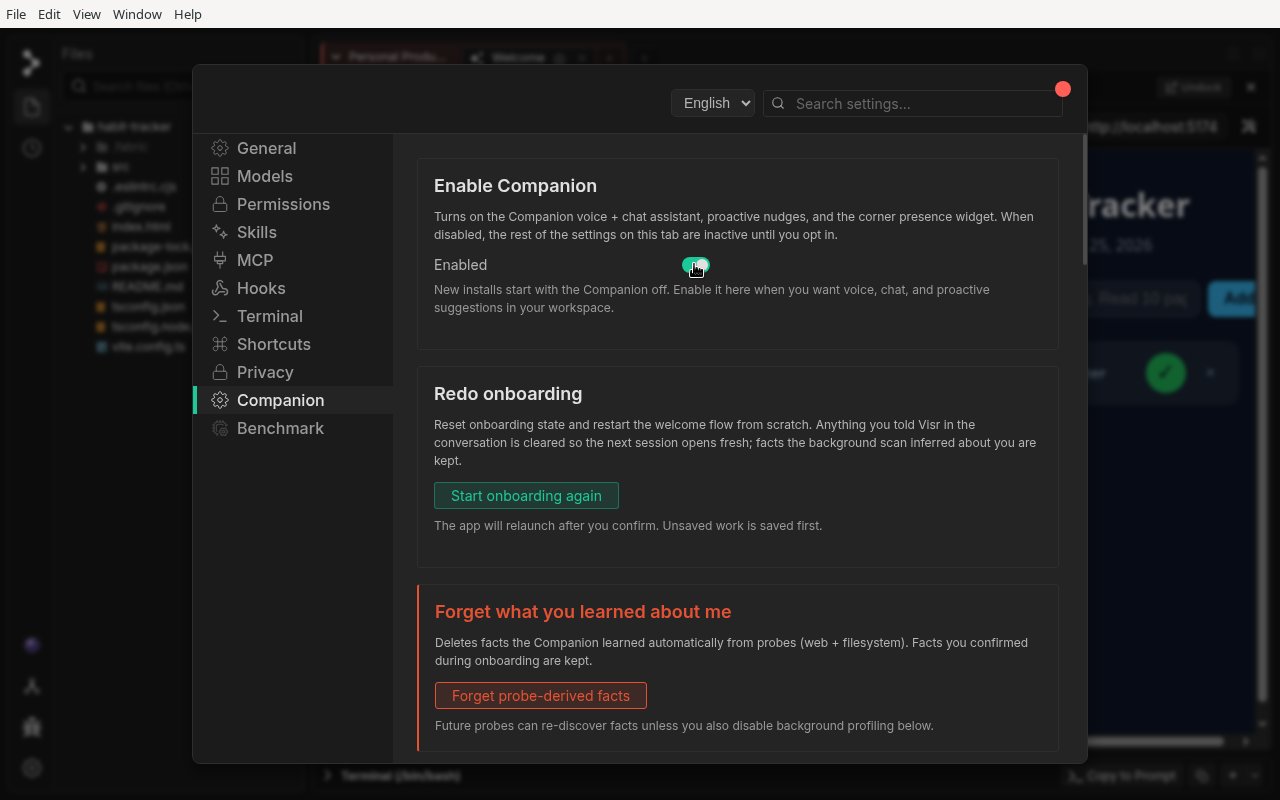This screenshot has width=1280, height=800.
Task: Open the Privacy settings tab
Action: (x=293, y=372)
